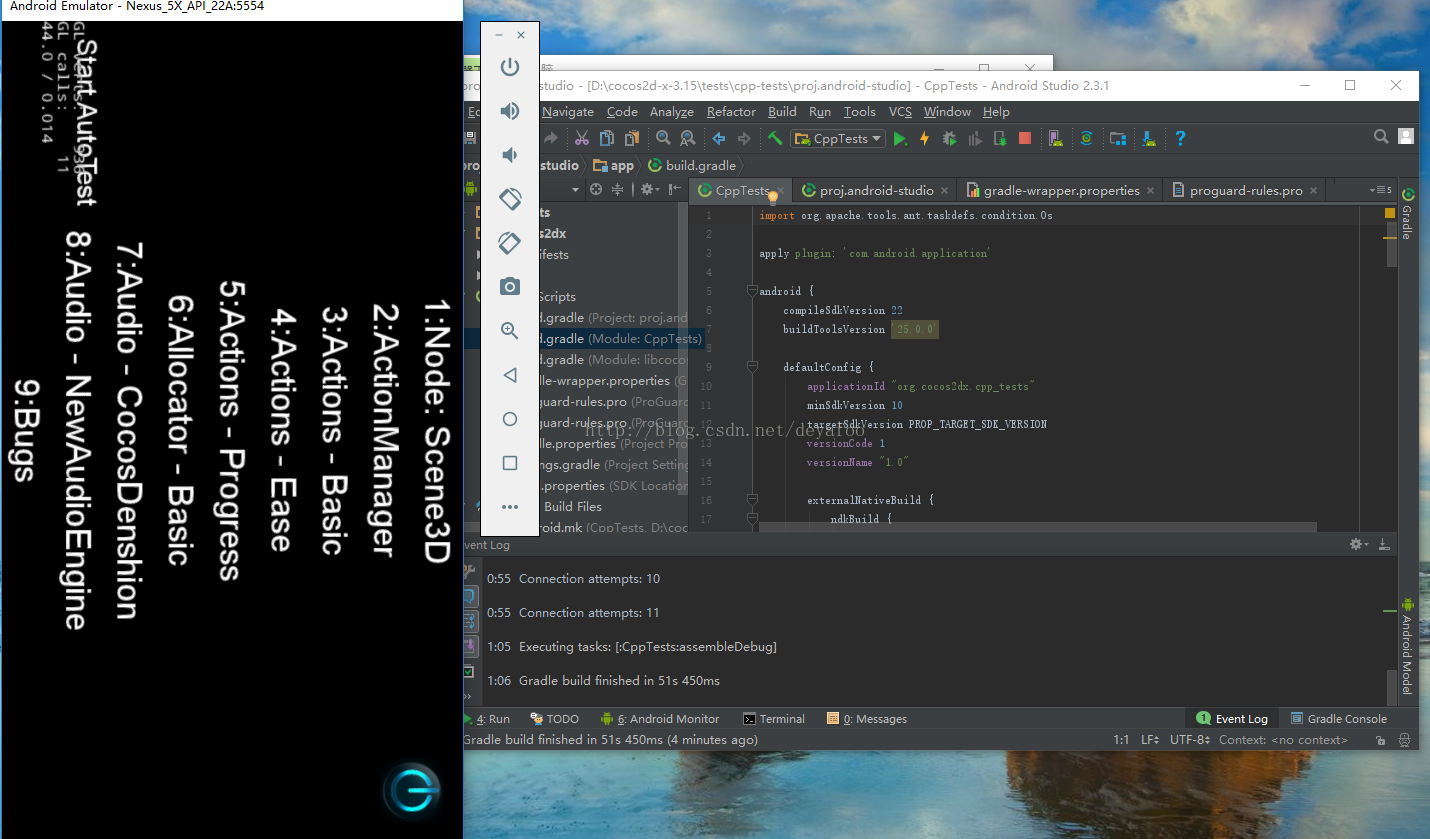Show hidden editor tabs list dropdown

click(1380, 190)
